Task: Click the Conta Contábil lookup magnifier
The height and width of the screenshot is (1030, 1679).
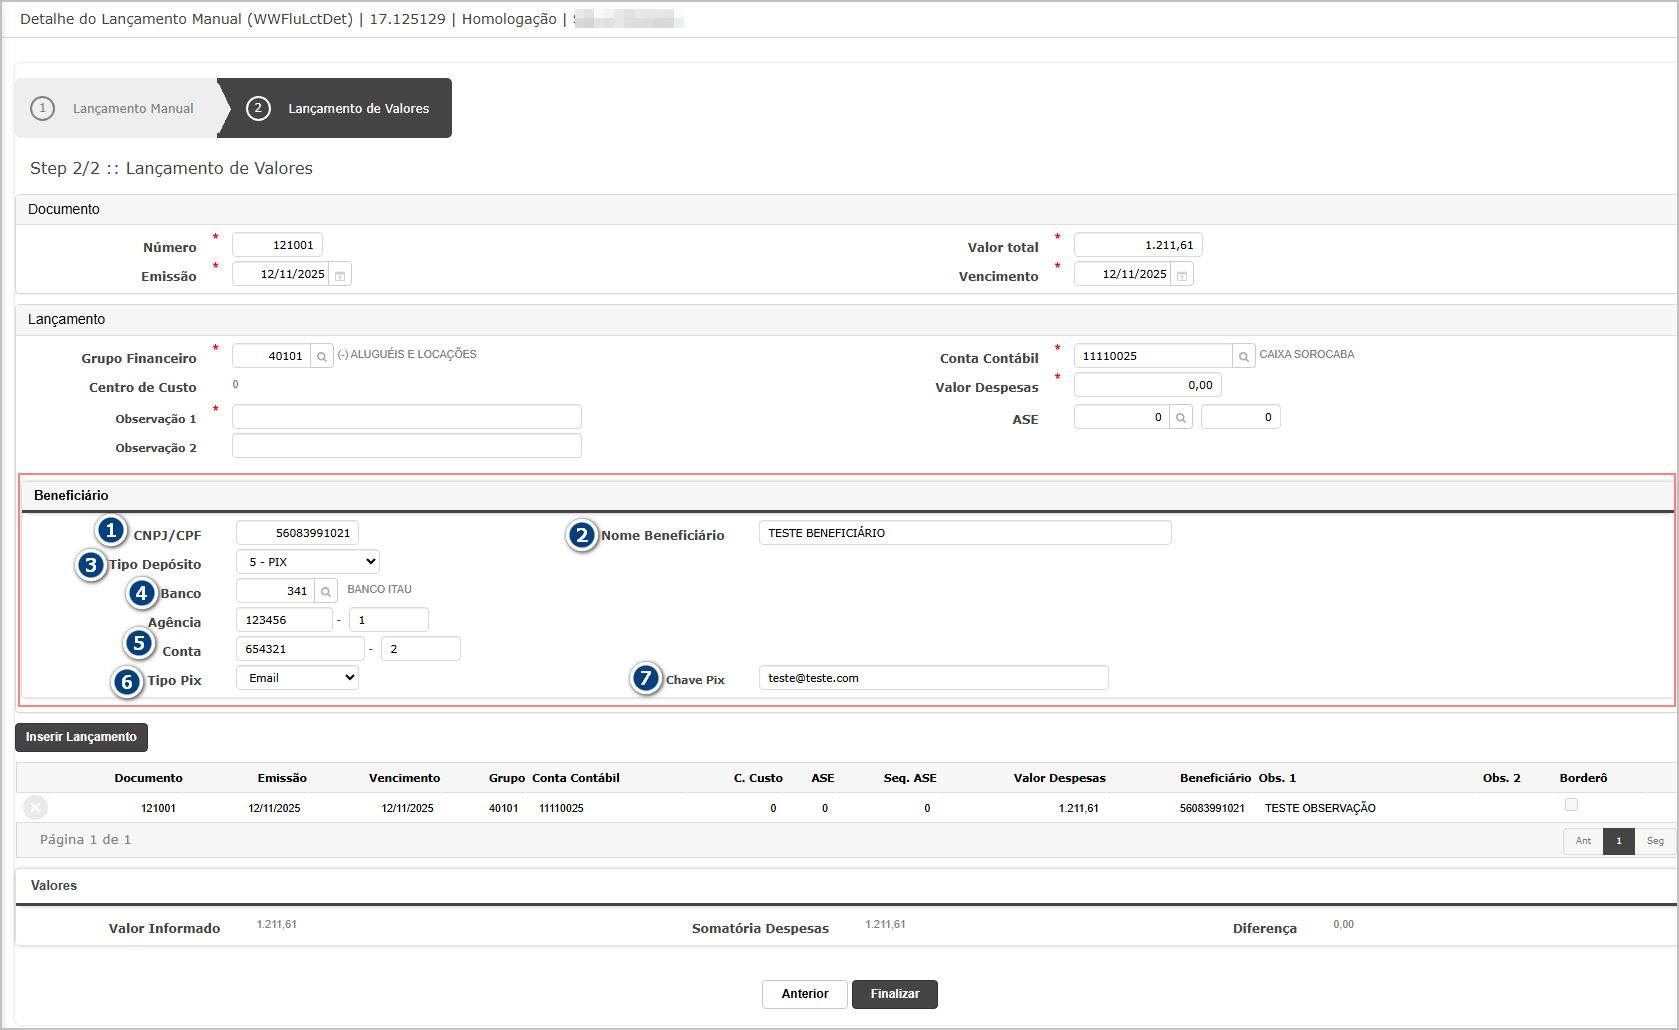Action: pos(1244,357)
